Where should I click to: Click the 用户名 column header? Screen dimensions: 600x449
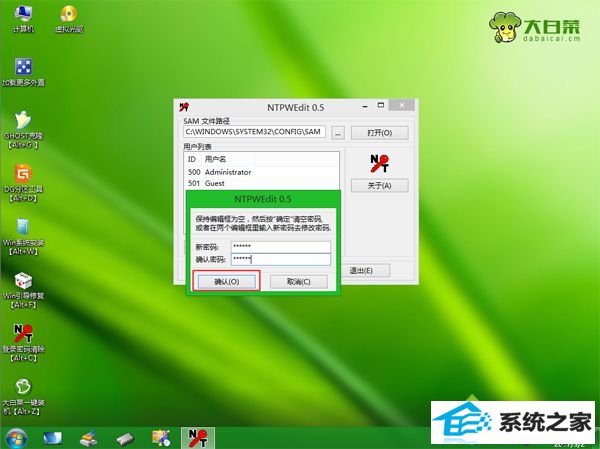coord(215,159)
